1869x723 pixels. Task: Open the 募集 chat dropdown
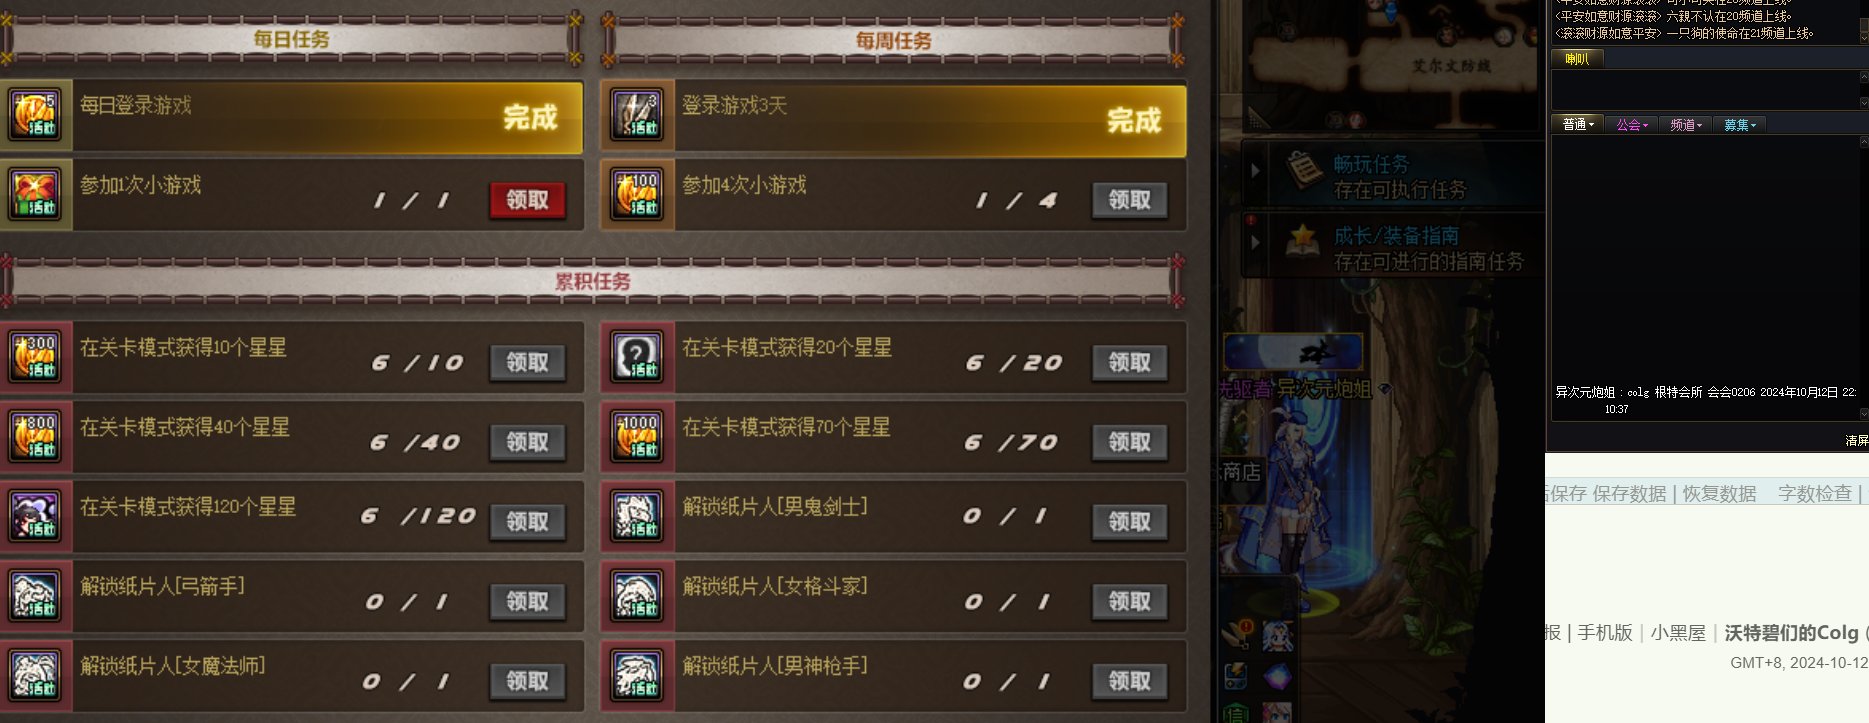click(1740, 125)
